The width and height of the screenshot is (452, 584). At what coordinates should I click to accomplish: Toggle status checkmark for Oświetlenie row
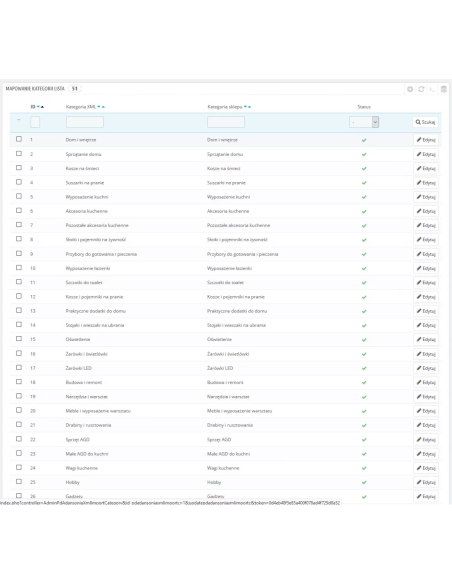pos(364,340)
